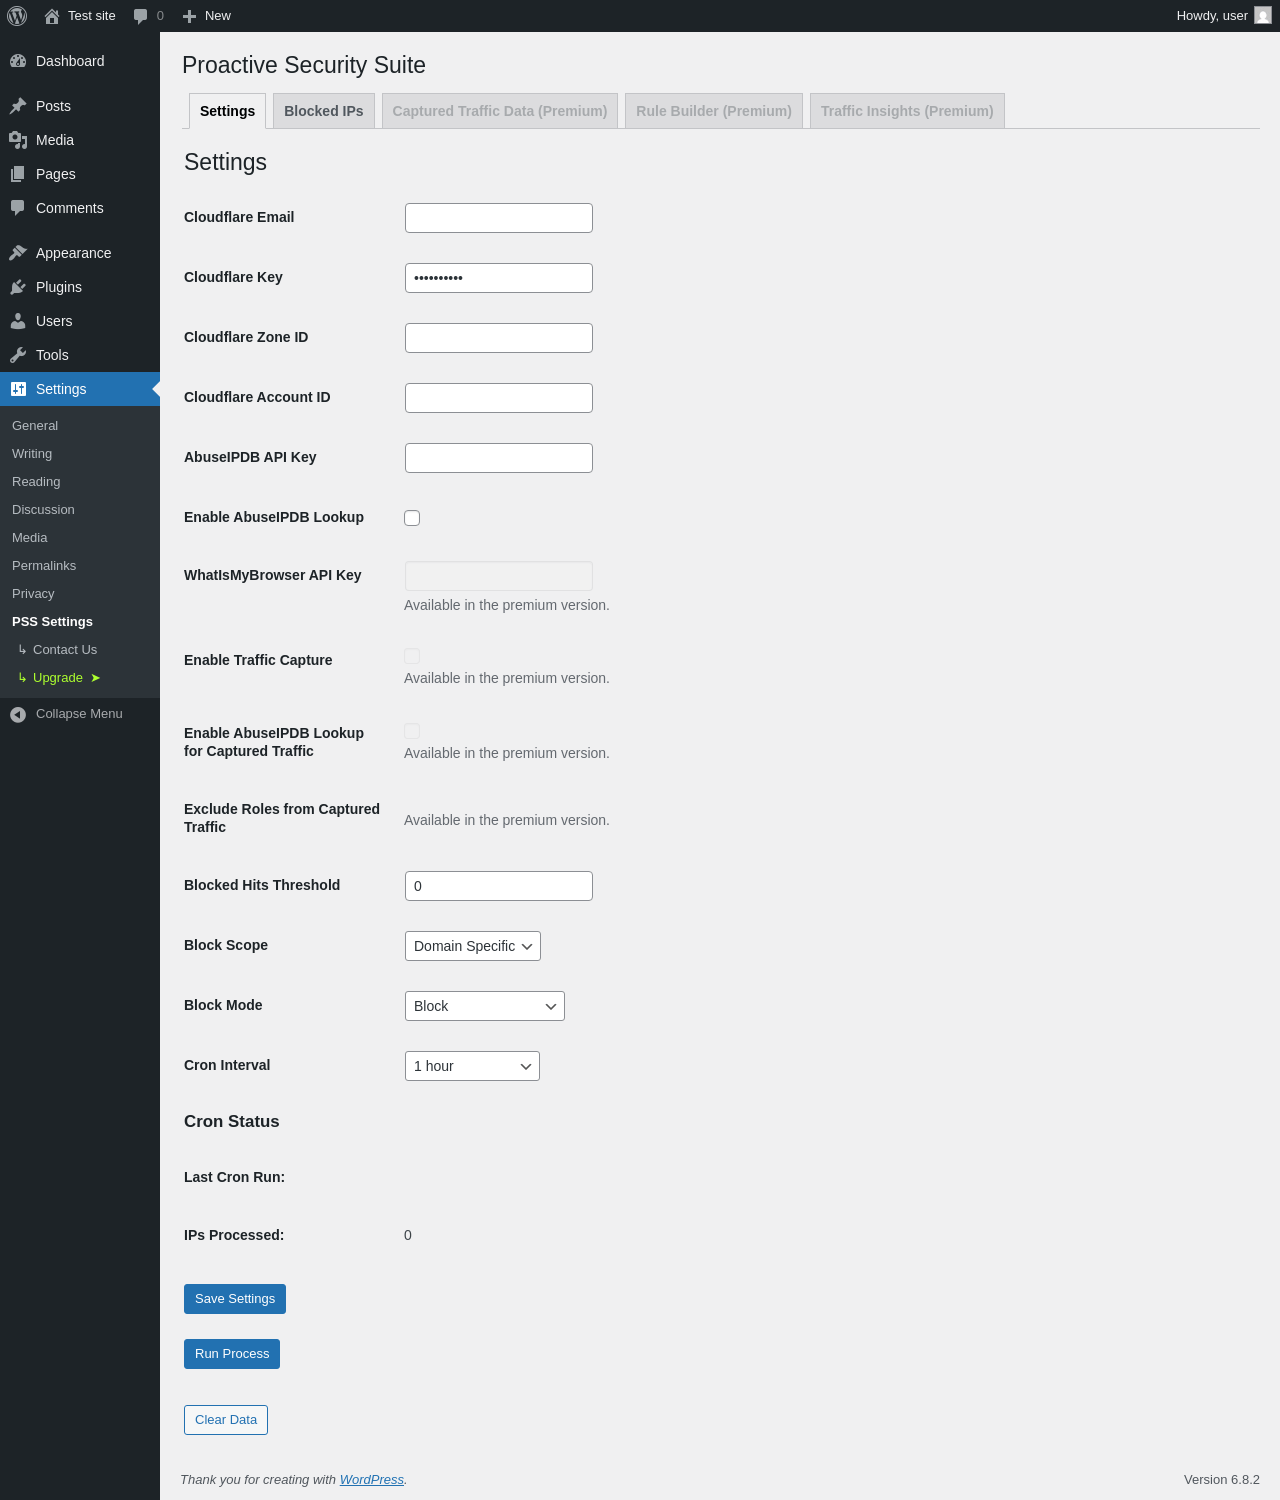Click the plus icon next to New
Viewport: 1280px width, 1500px height.
[189, 16]
